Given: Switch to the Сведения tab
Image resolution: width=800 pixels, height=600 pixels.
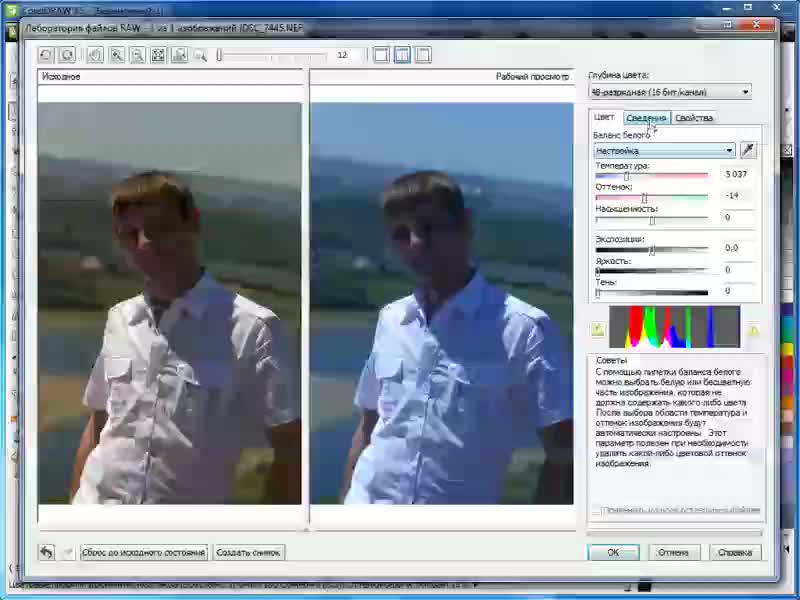Looking at the screenshot, I should 646,118.
